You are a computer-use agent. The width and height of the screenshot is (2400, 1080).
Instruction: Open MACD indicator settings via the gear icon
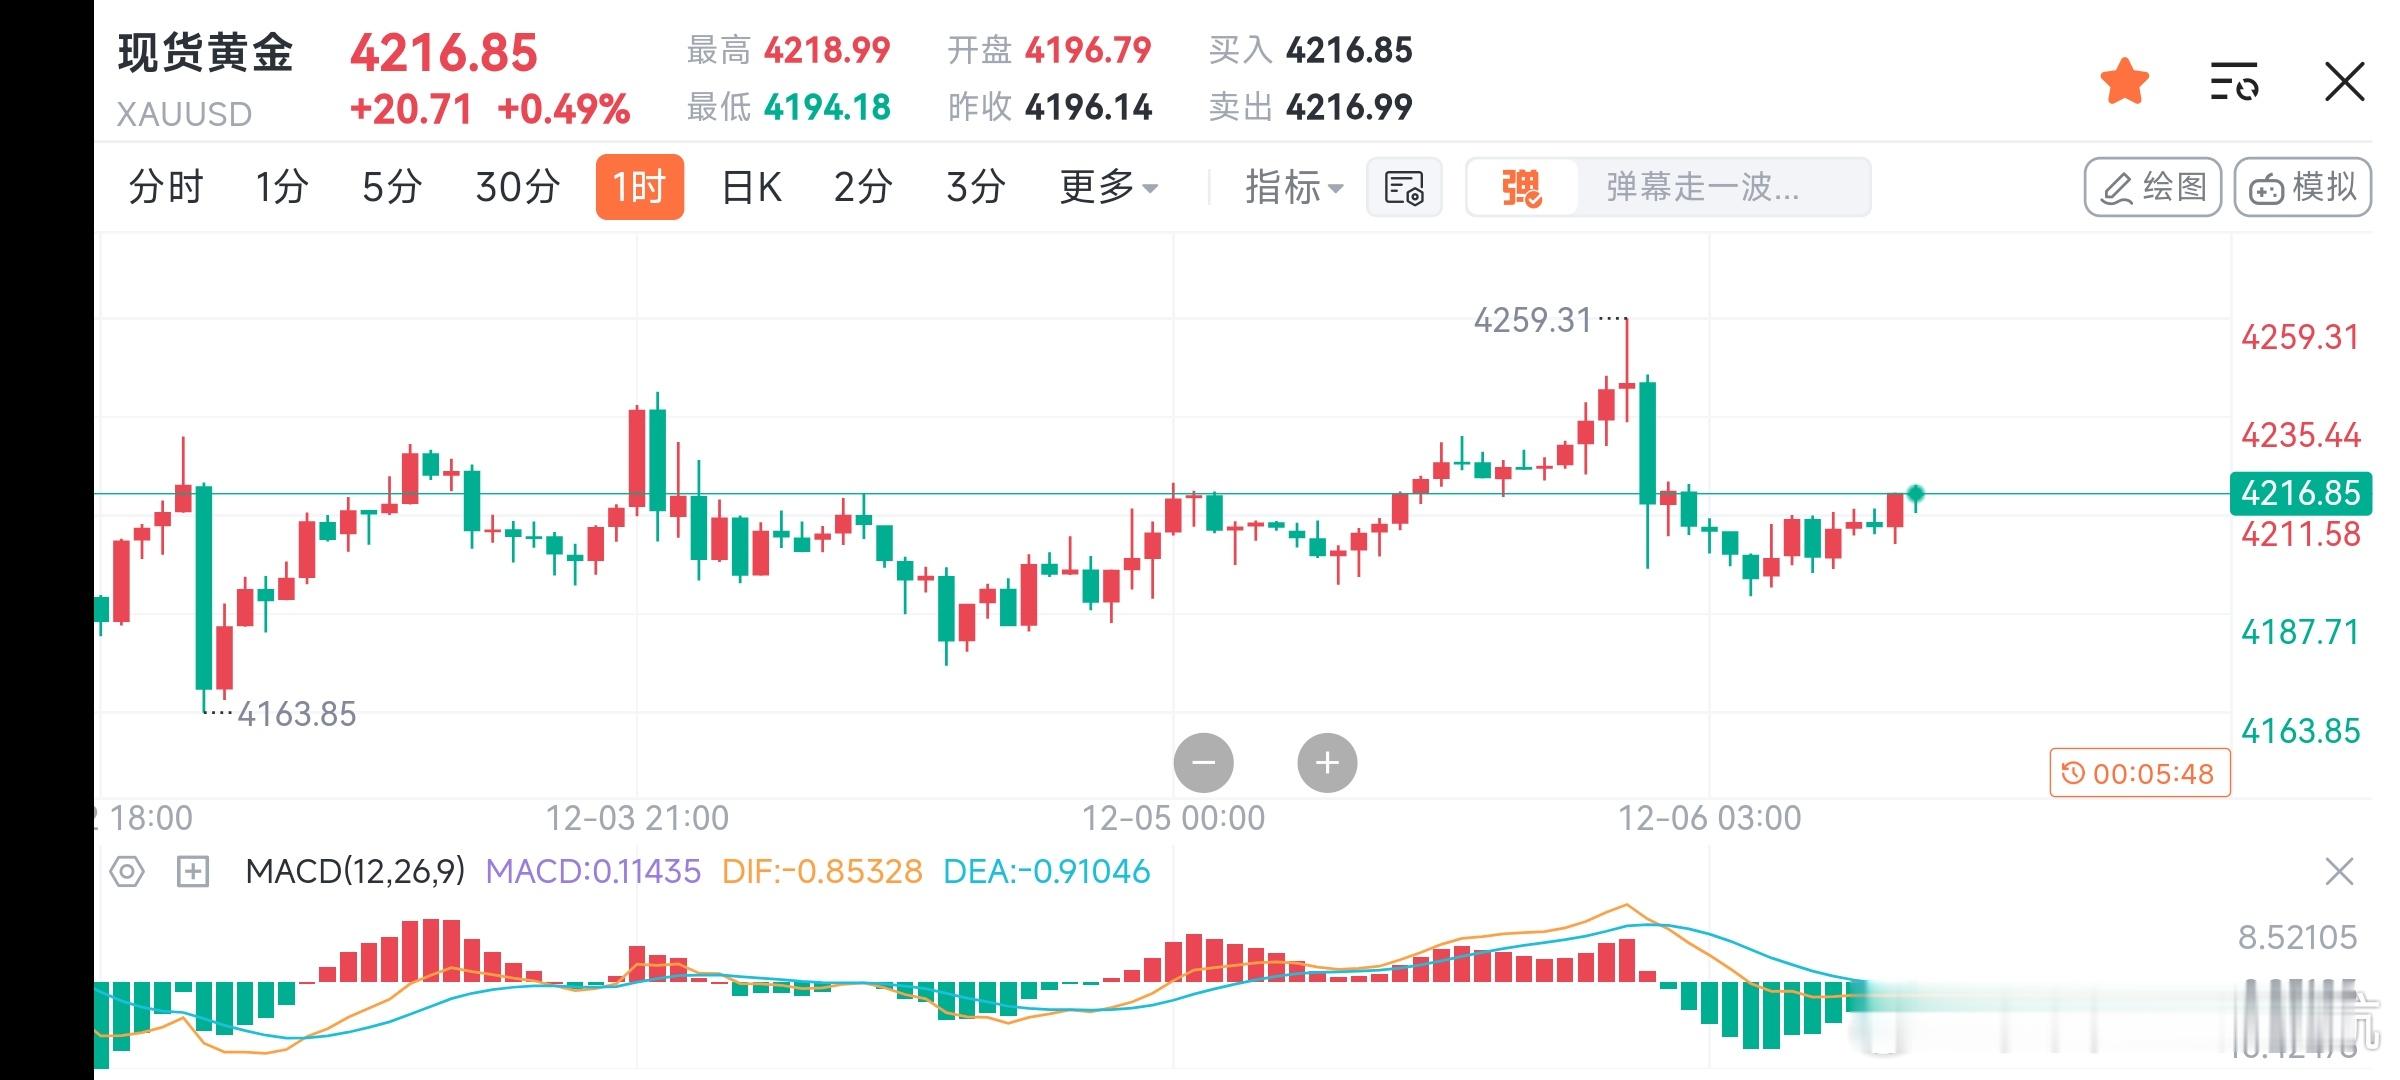point(128,873)
